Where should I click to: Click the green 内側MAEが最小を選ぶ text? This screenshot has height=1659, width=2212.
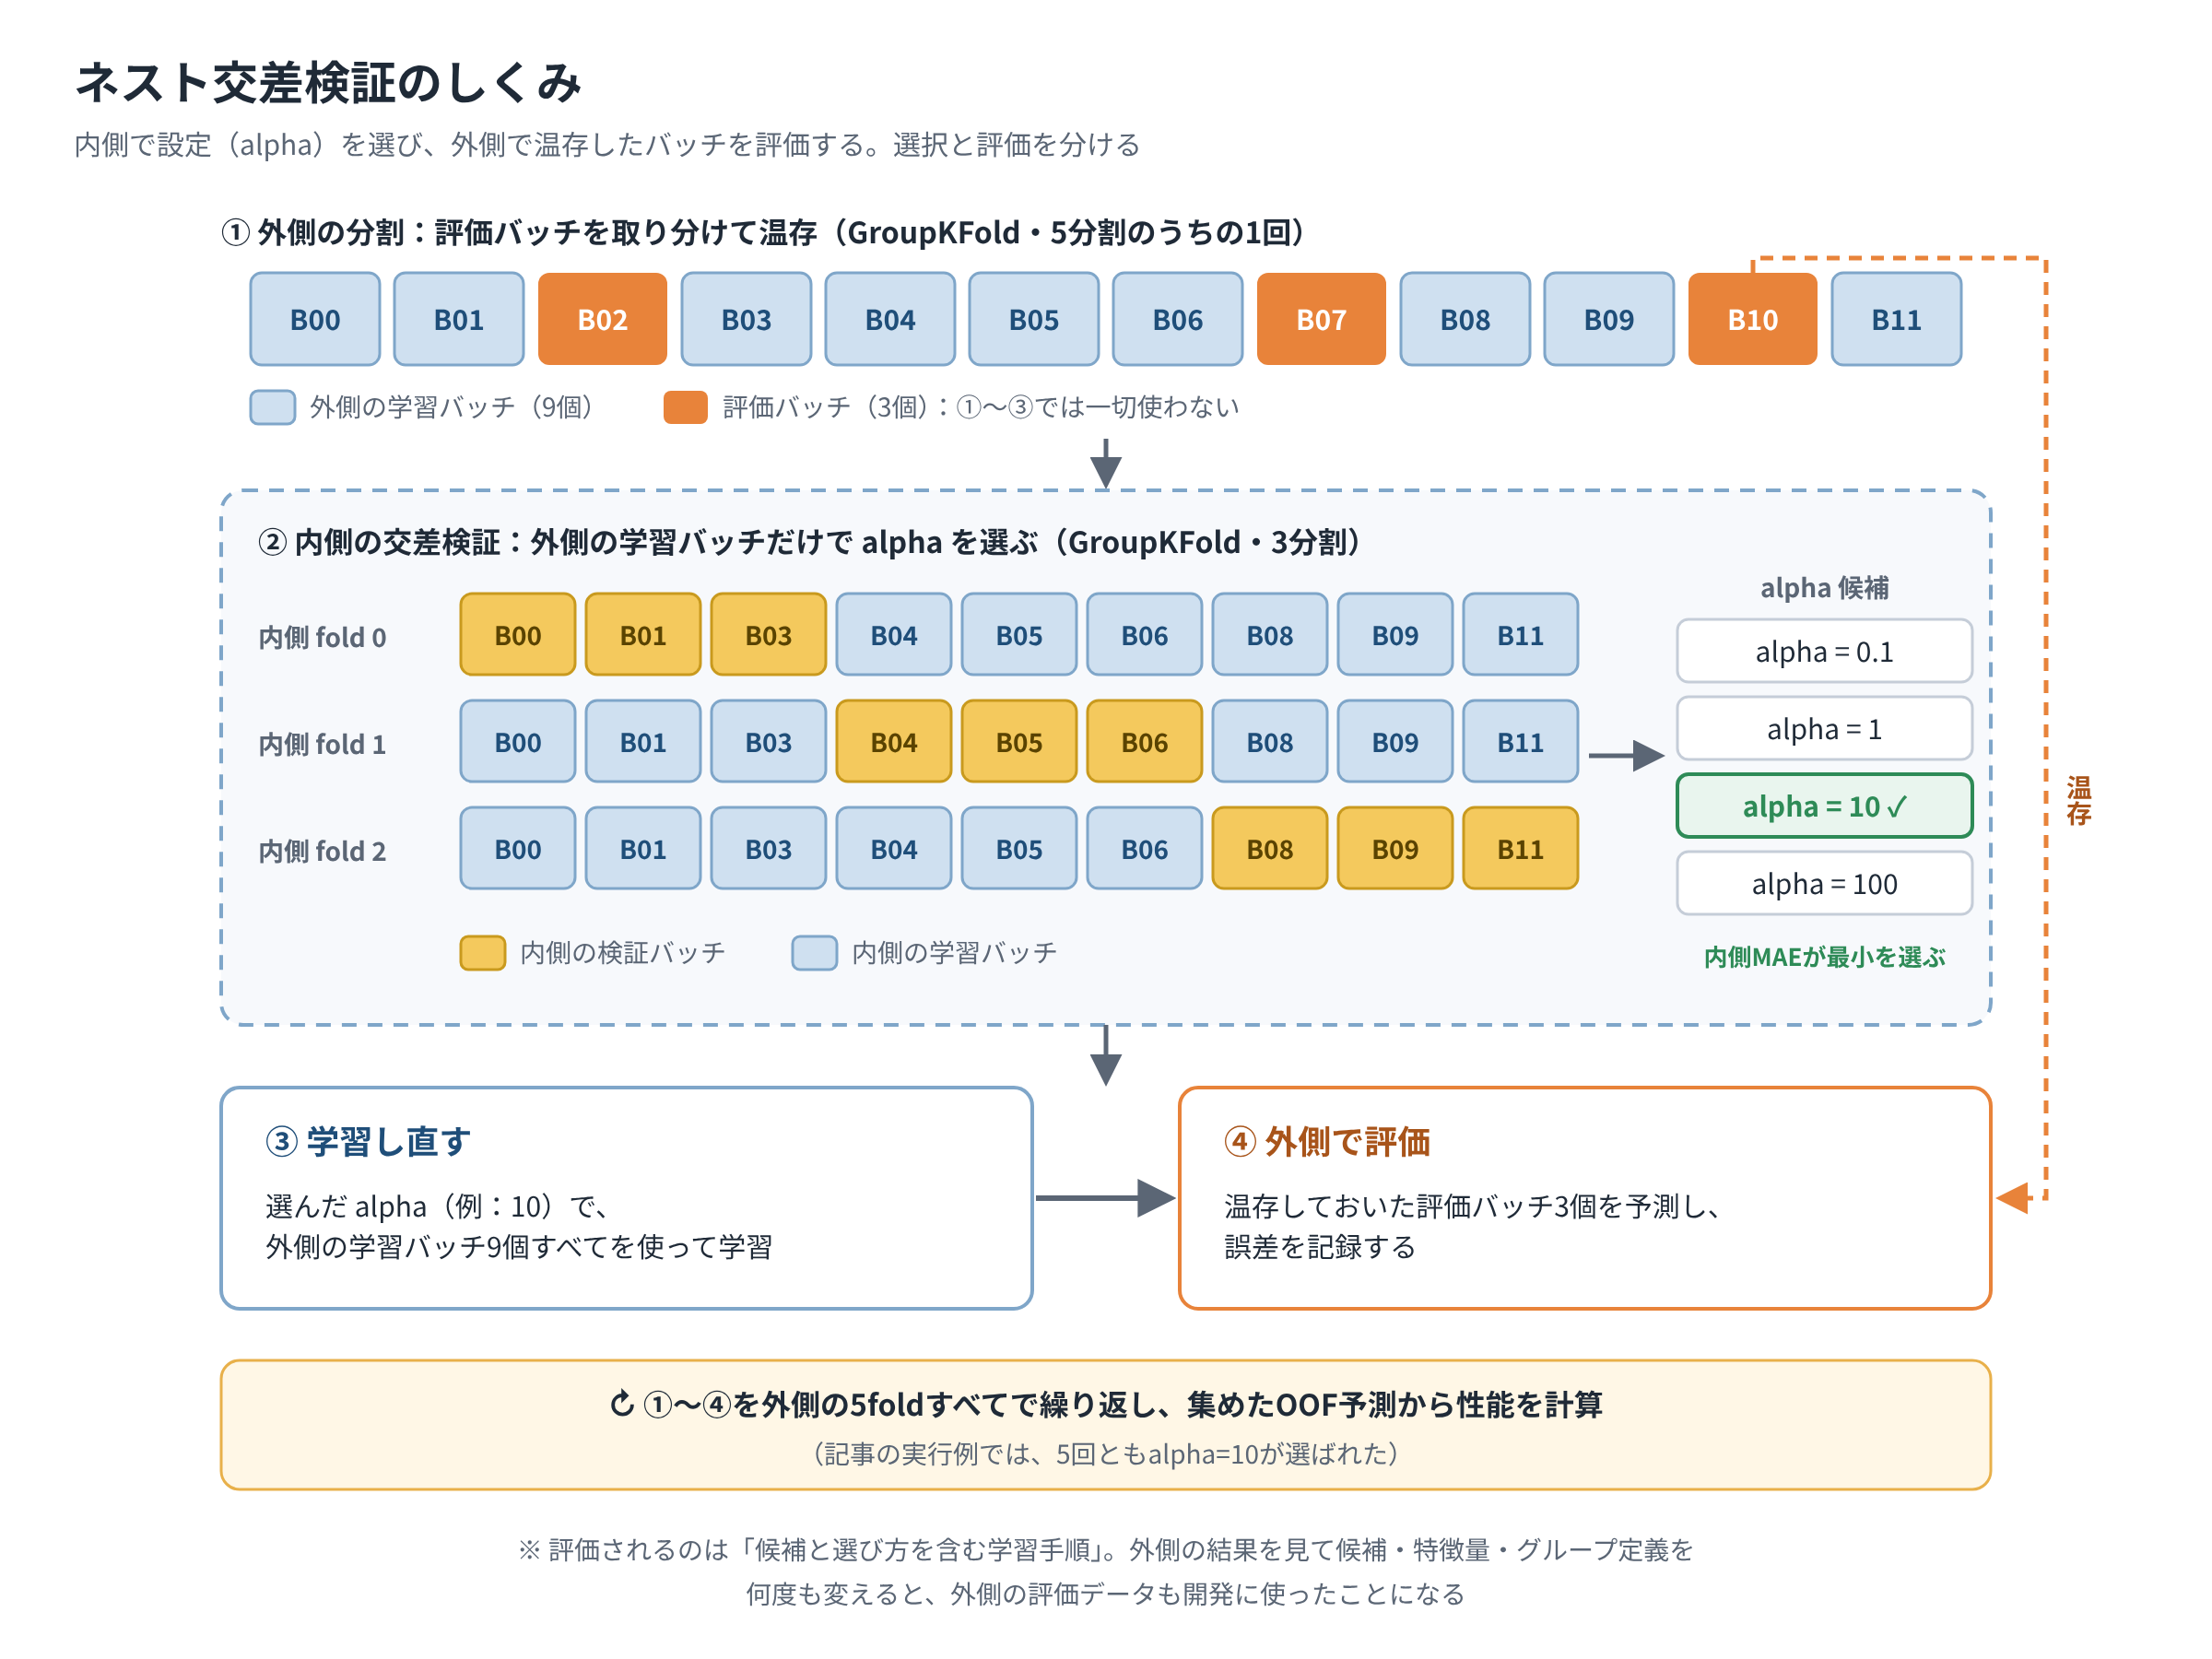pos(1824,957)
